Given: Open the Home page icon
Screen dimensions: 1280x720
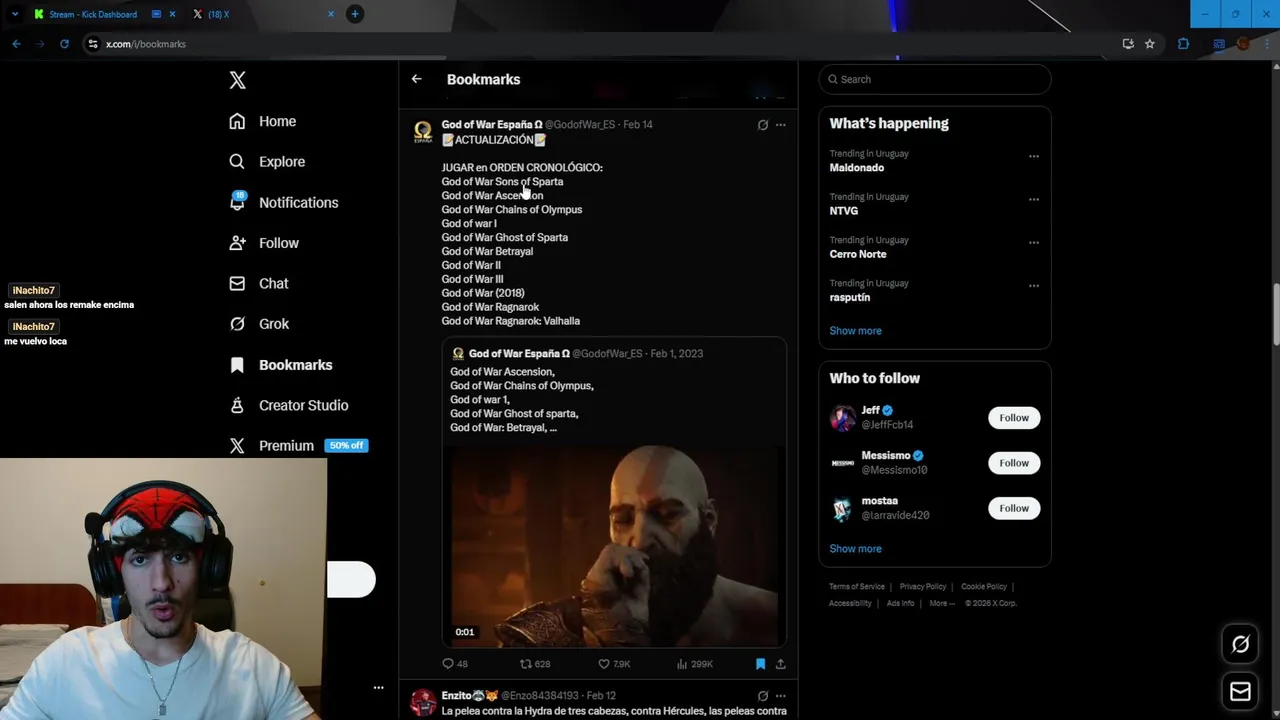Looking at the screenshot, I should 237,121.
